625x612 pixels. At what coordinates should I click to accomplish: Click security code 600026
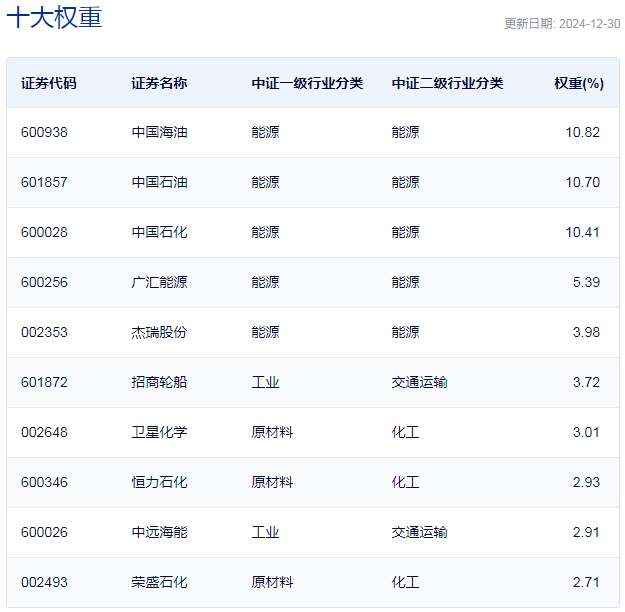pyautogui.click(x=44, y=532)
